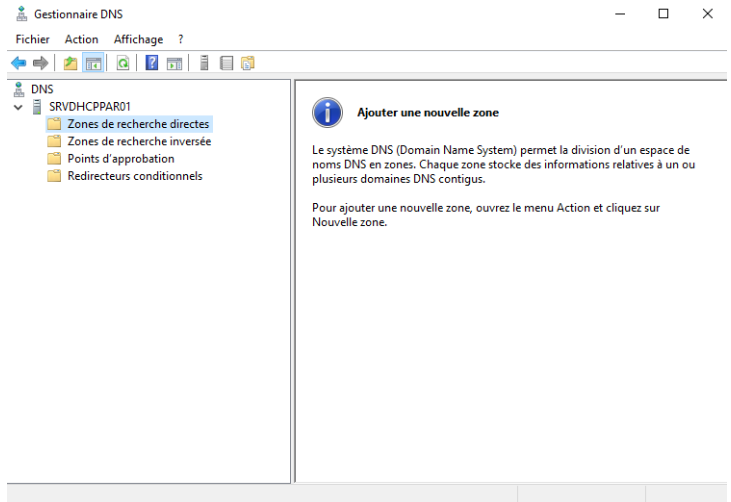This screenshot has height=502, width=731.
Task: Close the Gestionnaire DNS window
Action: pos(707,14)
